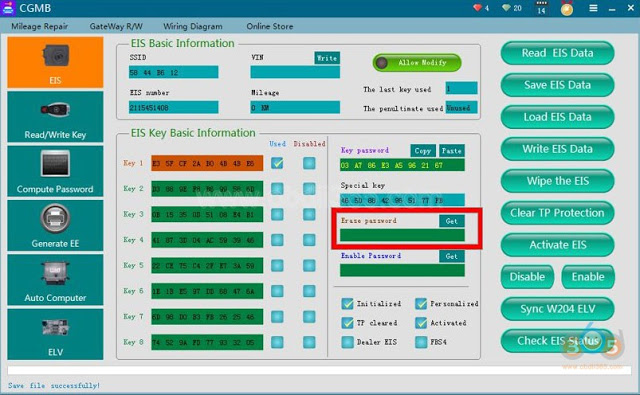Open the hamburger menu icon
Image resolution: width=640 pixels, height=395 pixels.
(593, 8)
